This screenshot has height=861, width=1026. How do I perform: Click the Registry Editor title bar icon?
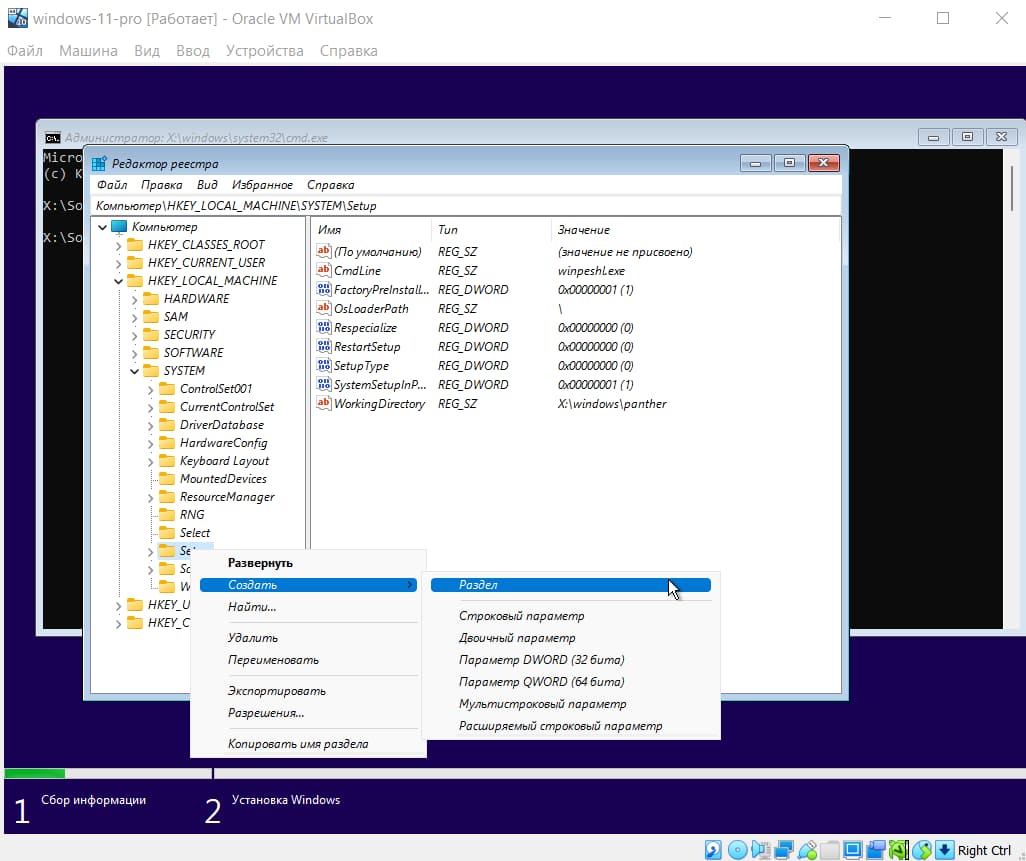pos(99,164)
